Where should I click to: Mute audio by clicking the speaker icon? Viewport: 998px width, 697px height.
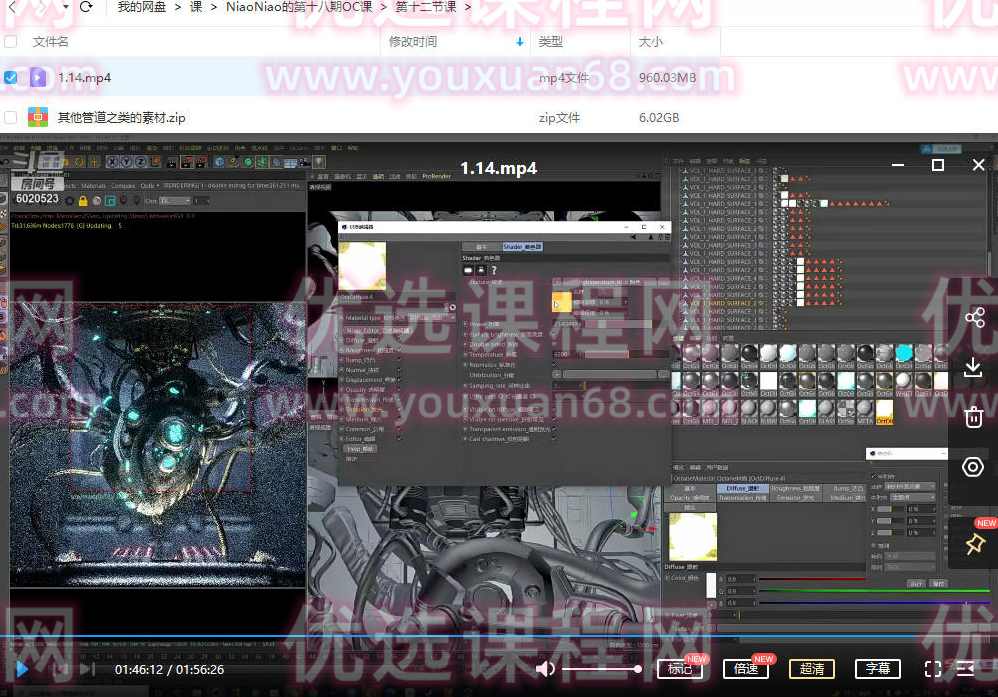tap(545, 669)
